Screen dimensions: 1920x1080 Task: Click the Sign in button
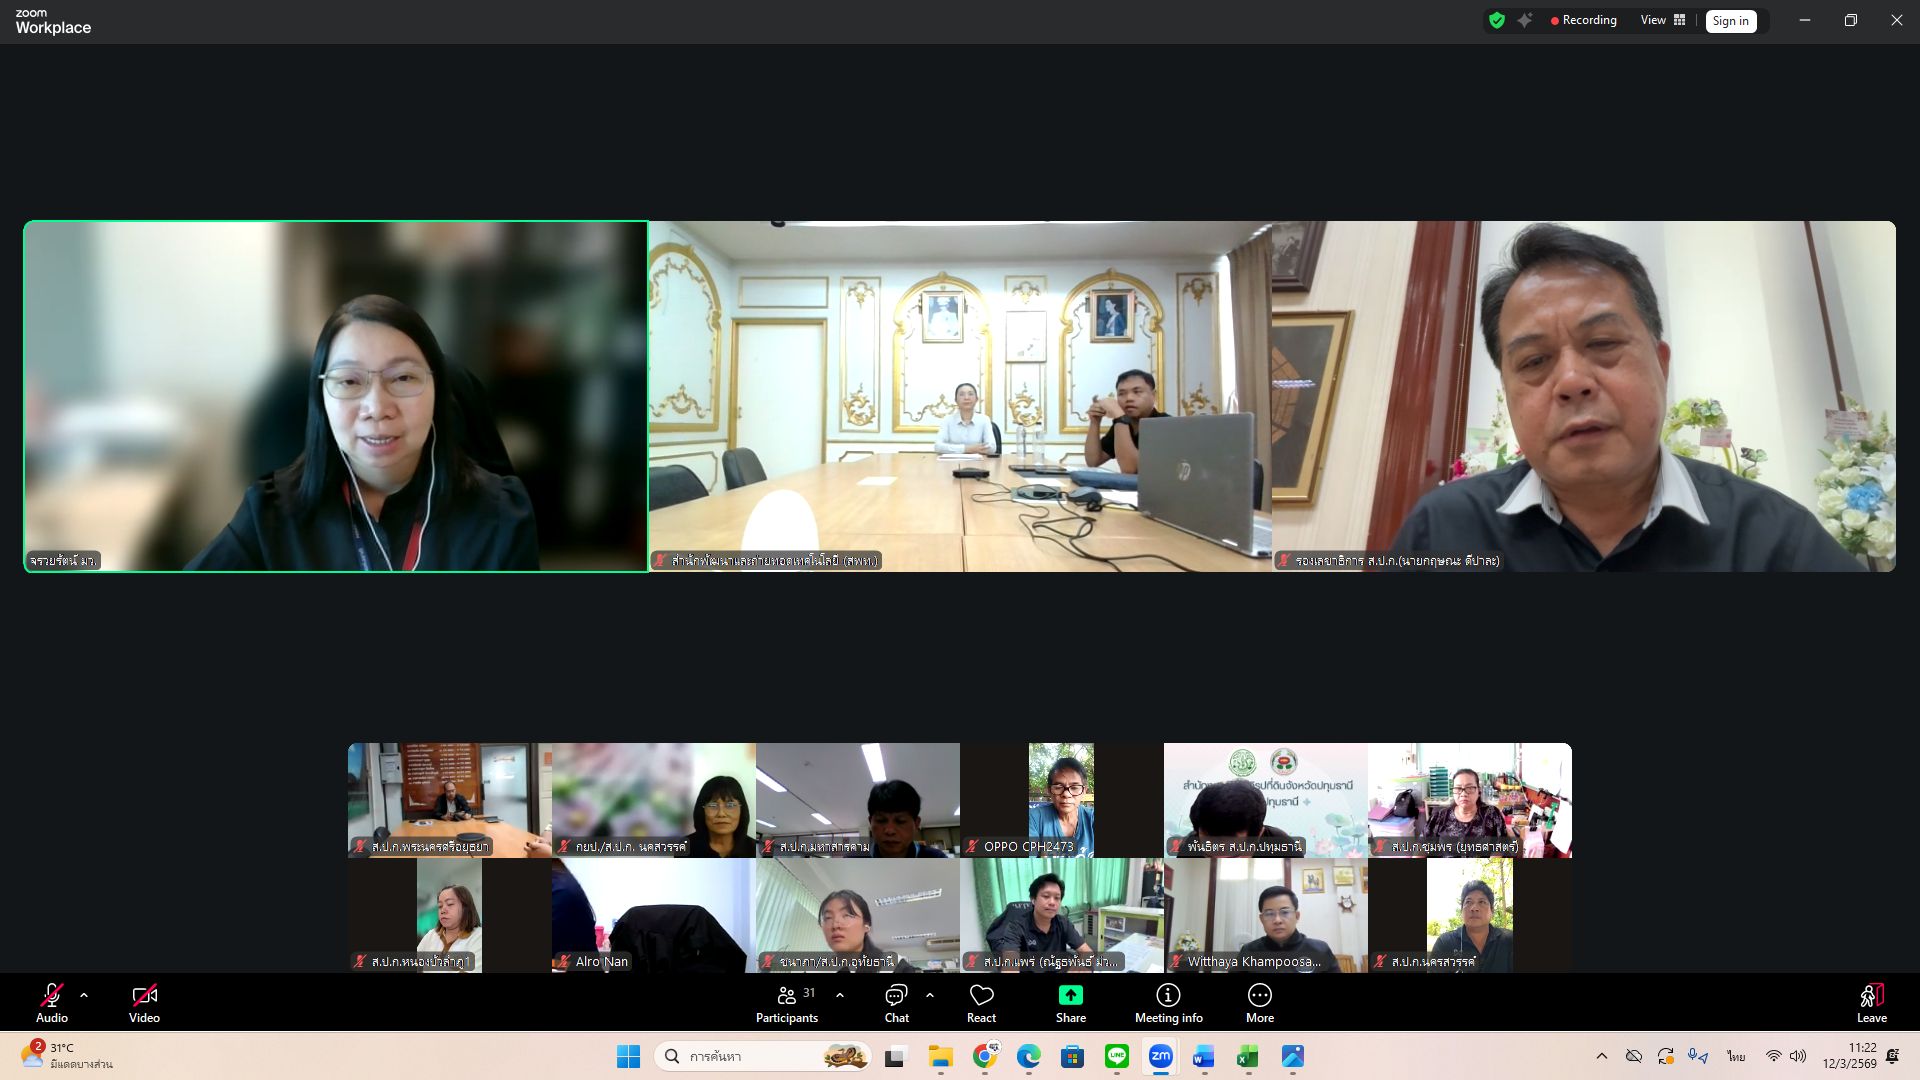[1730, 21]
